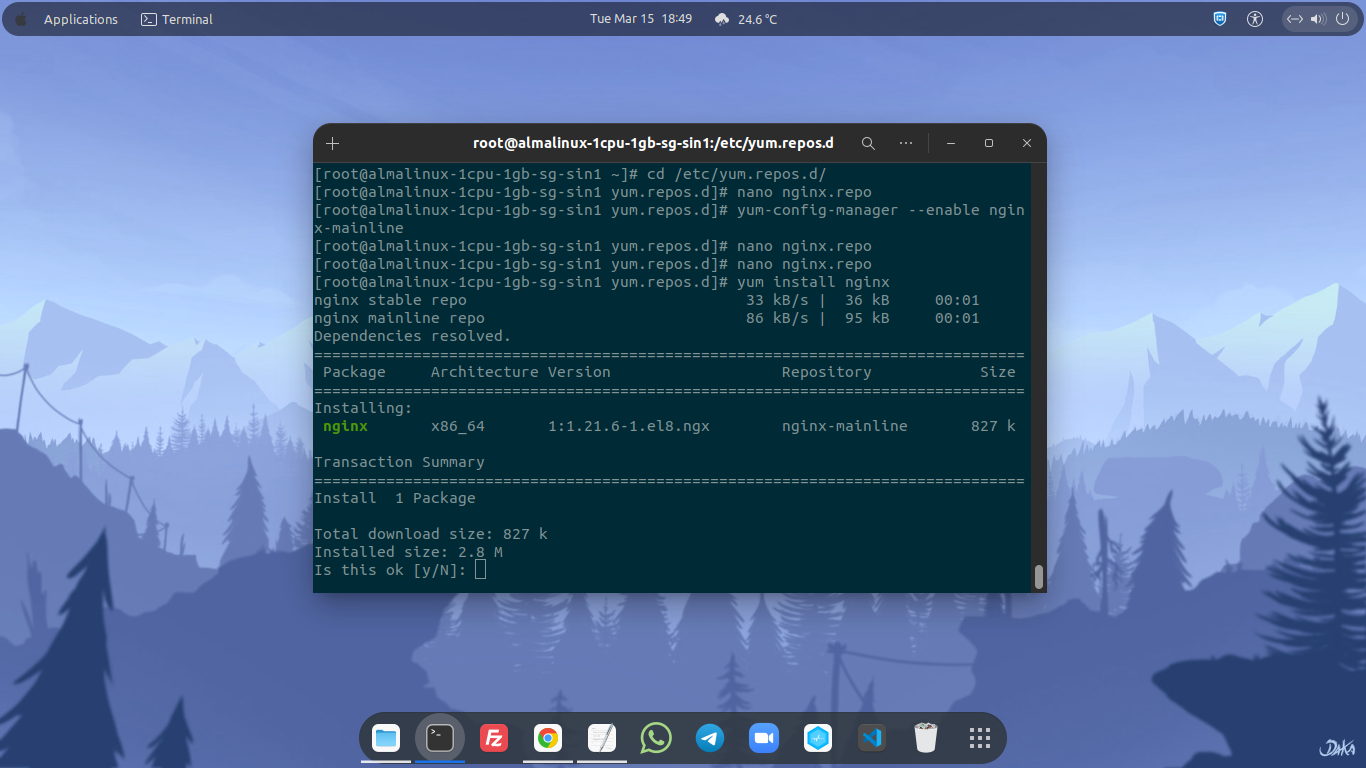
Task: Open Files manager from the dock
Action: coord(386,738)
